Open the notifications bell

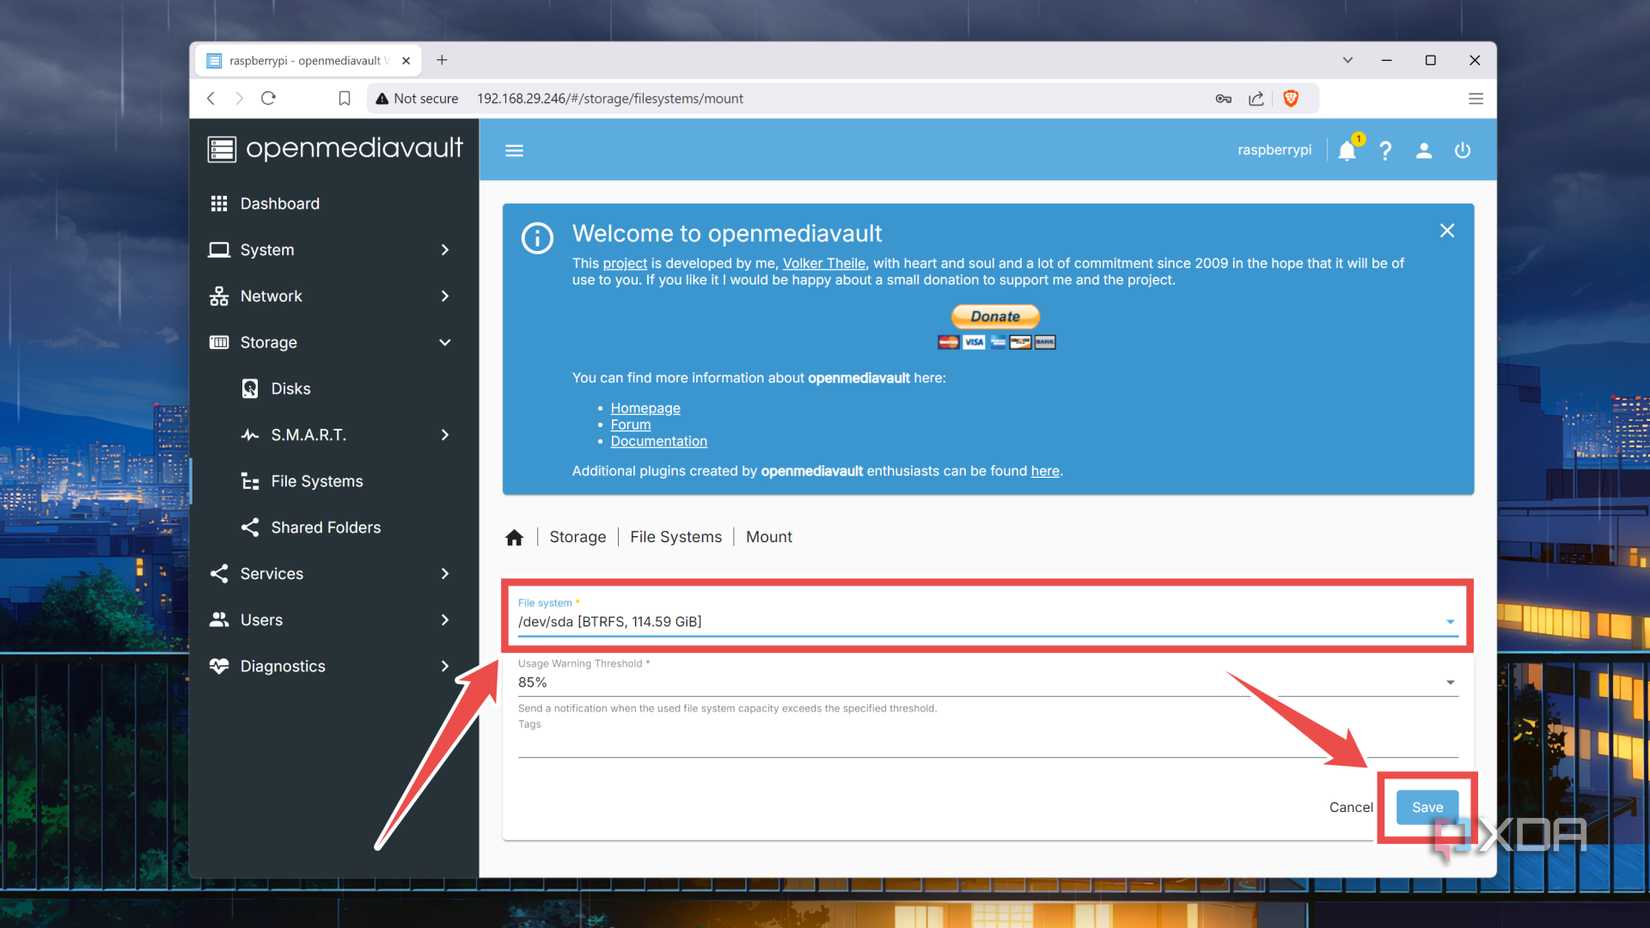[x=1347, y=150]
